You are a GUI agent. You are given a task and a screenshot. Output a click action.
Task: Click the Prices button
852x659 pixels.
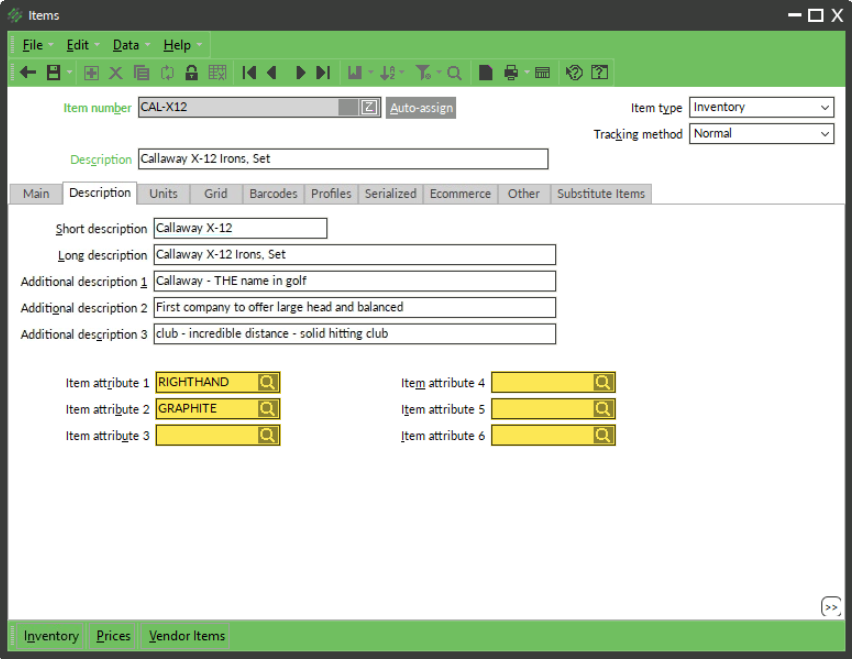pyautogui.click(x=113, y=636)
